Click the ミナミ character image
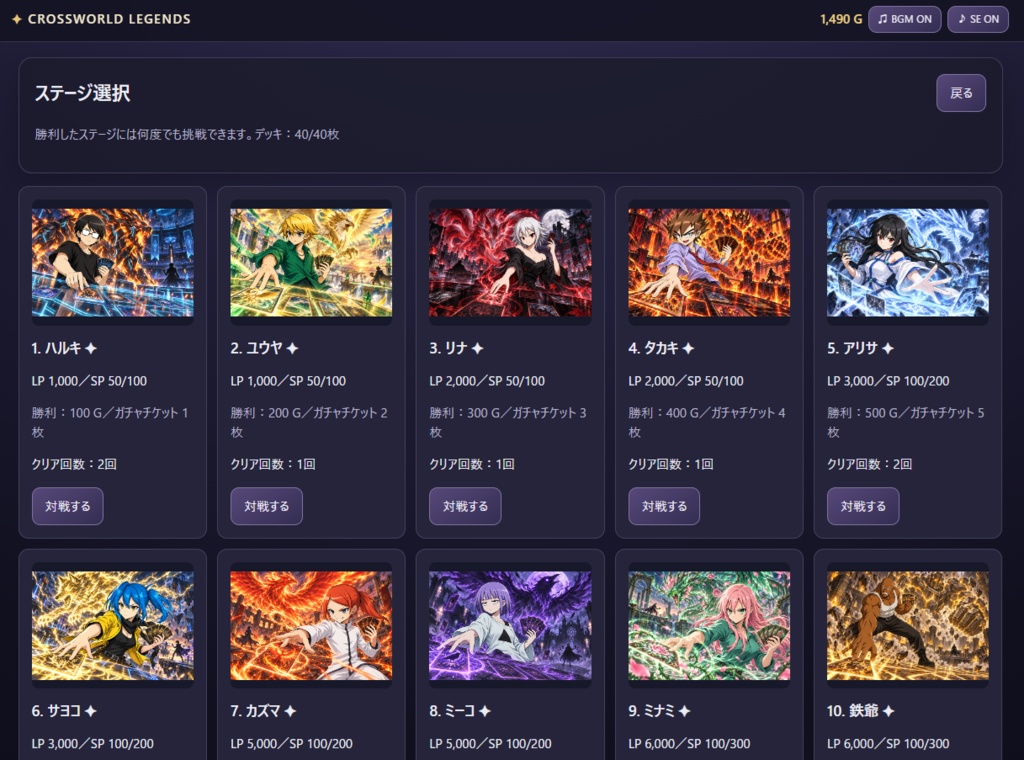 (709, 625)
